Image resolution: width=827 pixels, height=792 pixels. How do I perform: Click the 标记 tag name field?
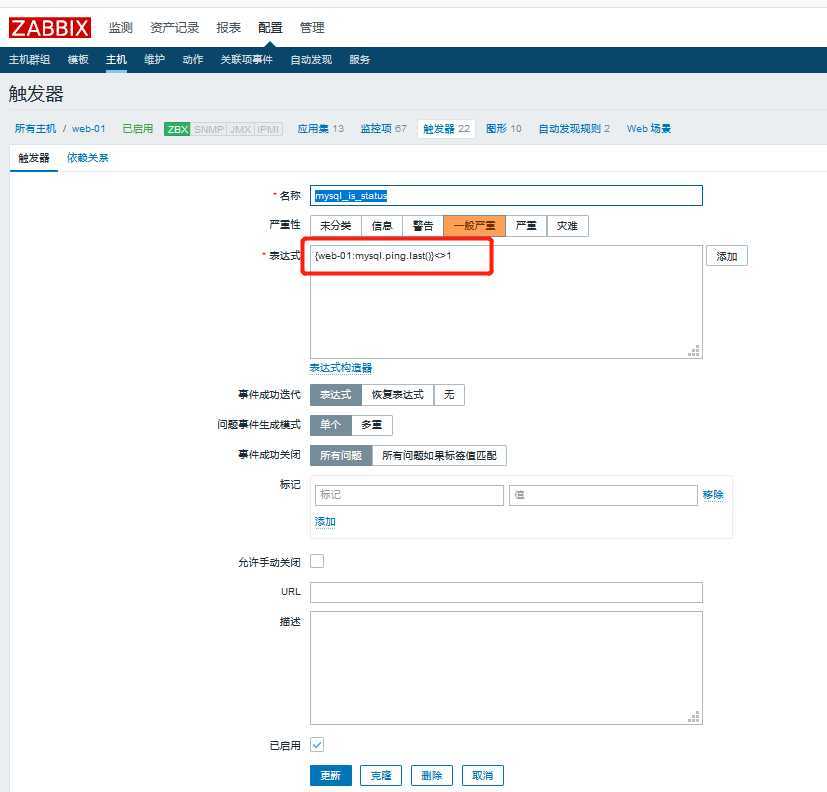point(409,495)
